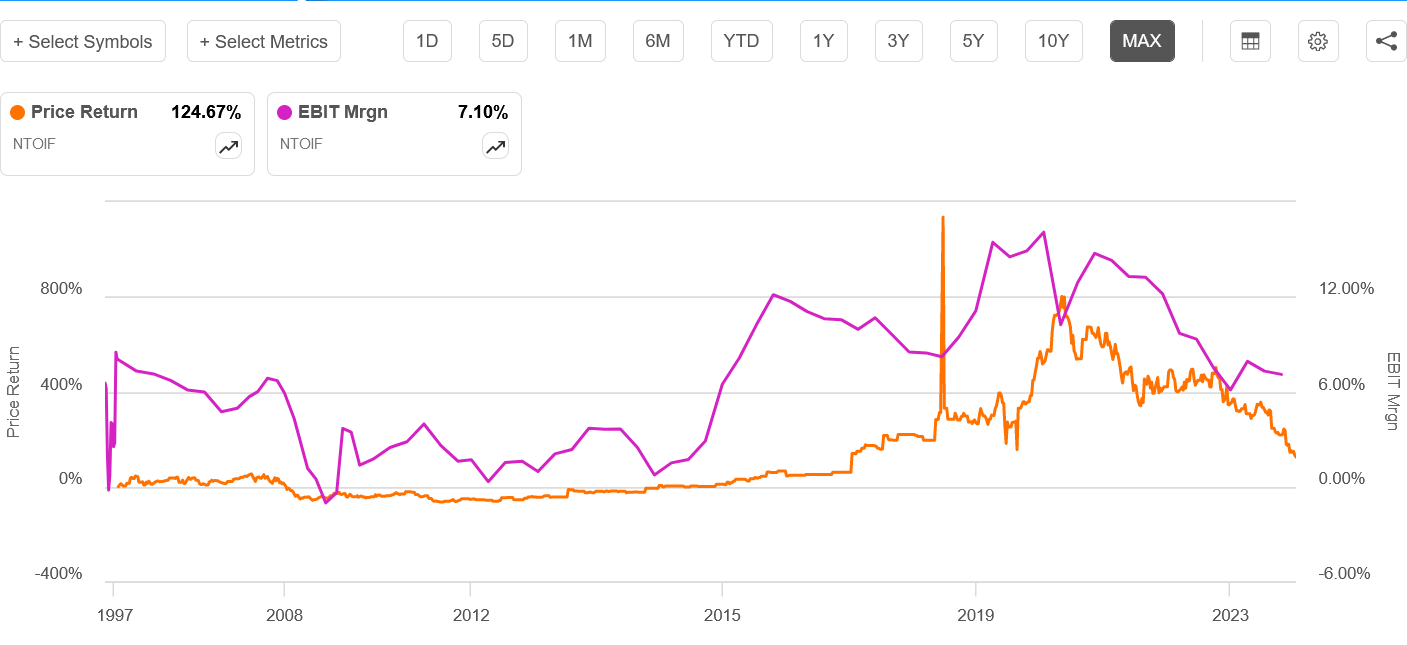1407x645 pixels.
Task: Click the orange Price Return legend dot
Action: coord(16,112)
